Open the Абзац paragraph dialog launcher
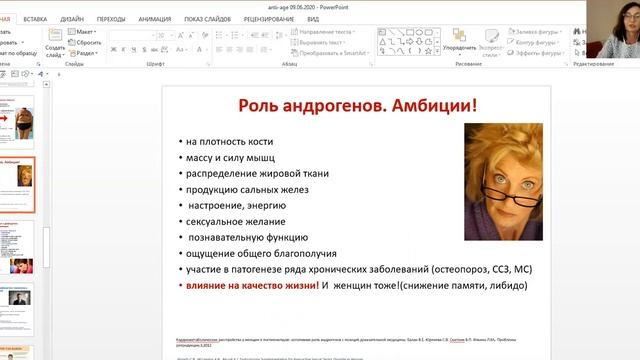Screen dimensions: 640x360 (x=371, y=64)
